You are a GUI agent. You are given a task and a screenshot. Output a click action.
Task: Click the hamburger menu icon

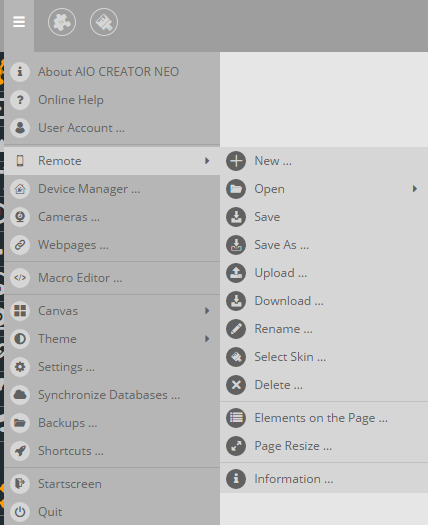tap(19, 22)
